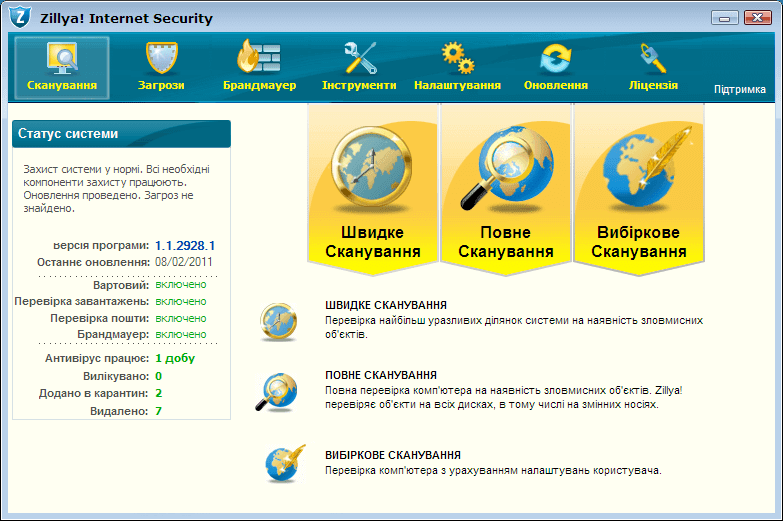783x521 pixels.
Task: Open the Загрози shield icon
Action: pos(162,58)
